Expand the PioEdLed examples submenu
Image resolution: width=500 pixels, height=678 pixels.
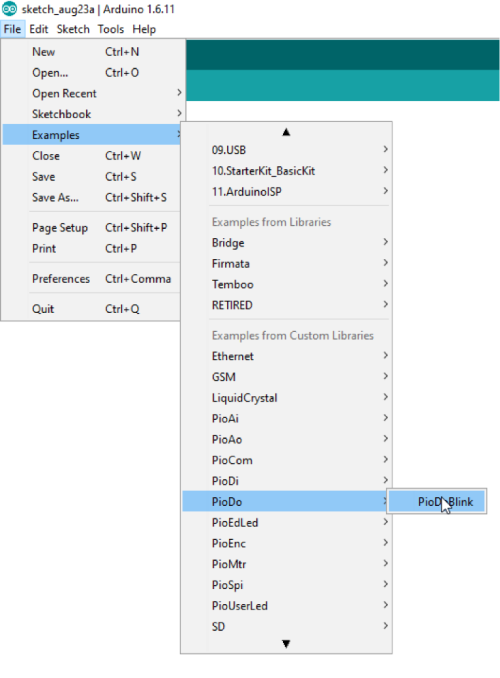286,522
